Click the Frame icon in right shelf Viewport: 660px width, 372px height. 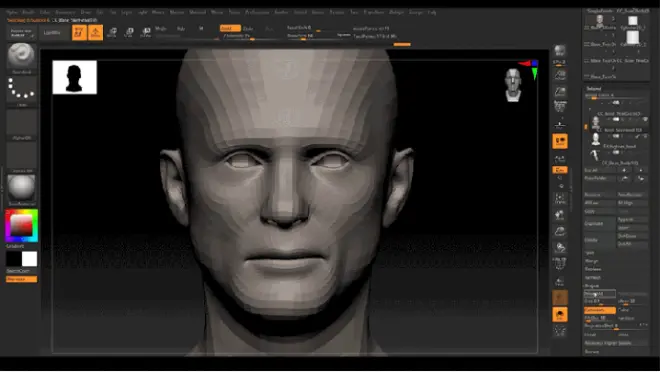click(560, 199)
